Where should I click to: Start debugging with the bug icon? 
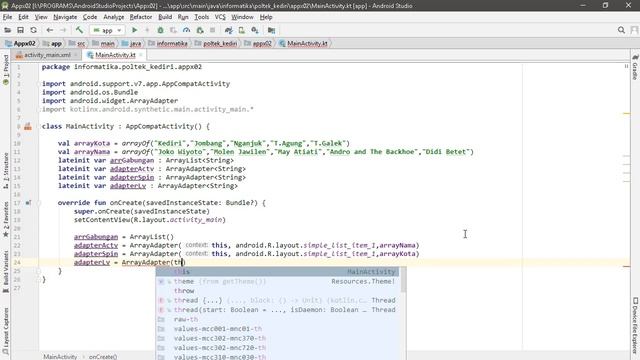(160, 30)
